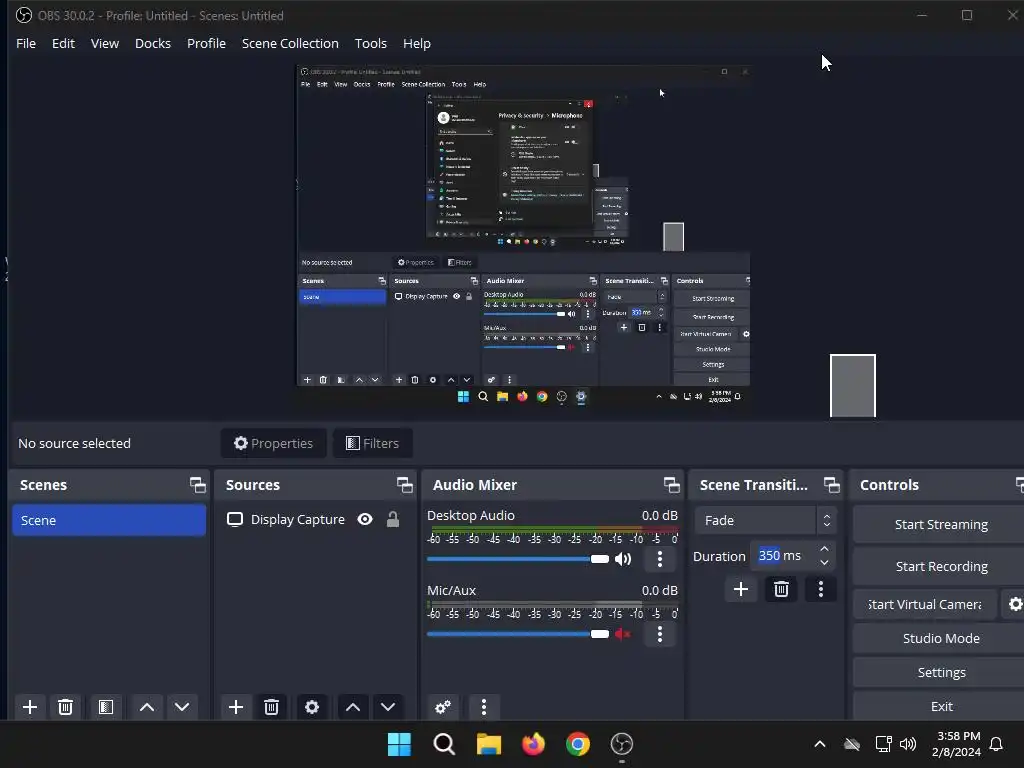1024x768 pixels.
Task: Adjust Mic/Aux volume slider
Action: pos(518,634)
